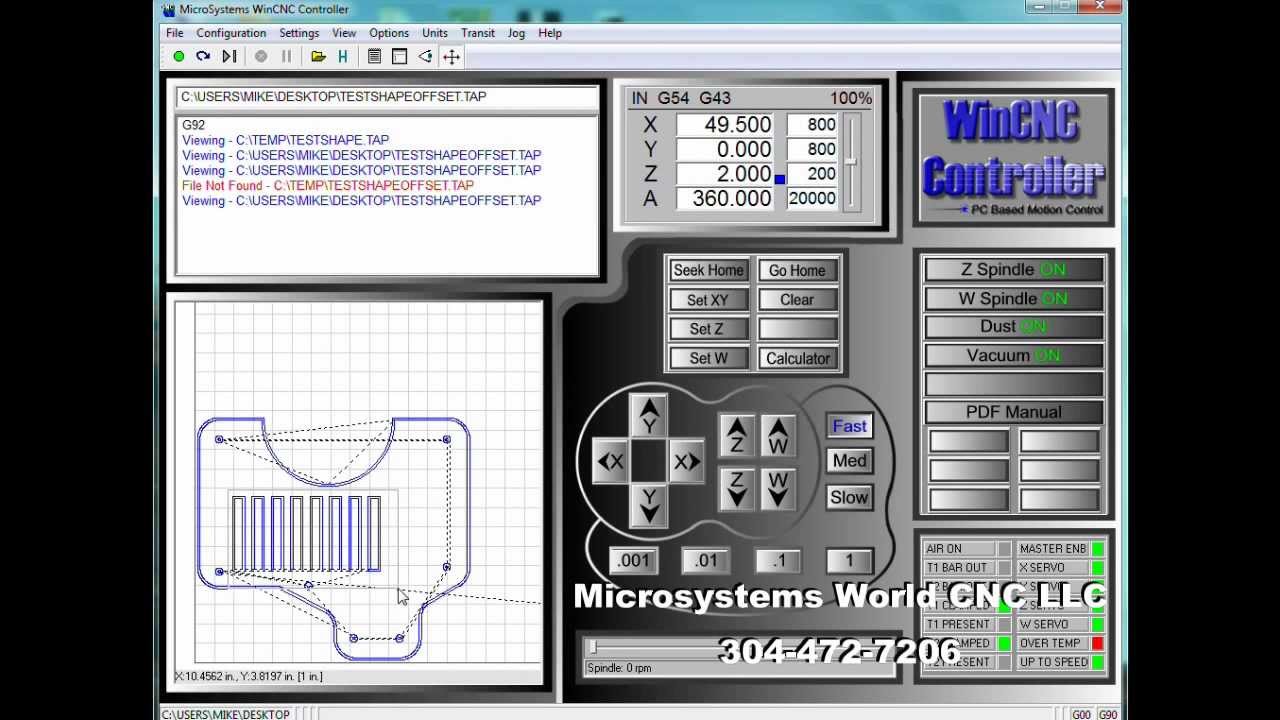Click the Z position value 2.000

pyautogui.click(x=726, y=174)
